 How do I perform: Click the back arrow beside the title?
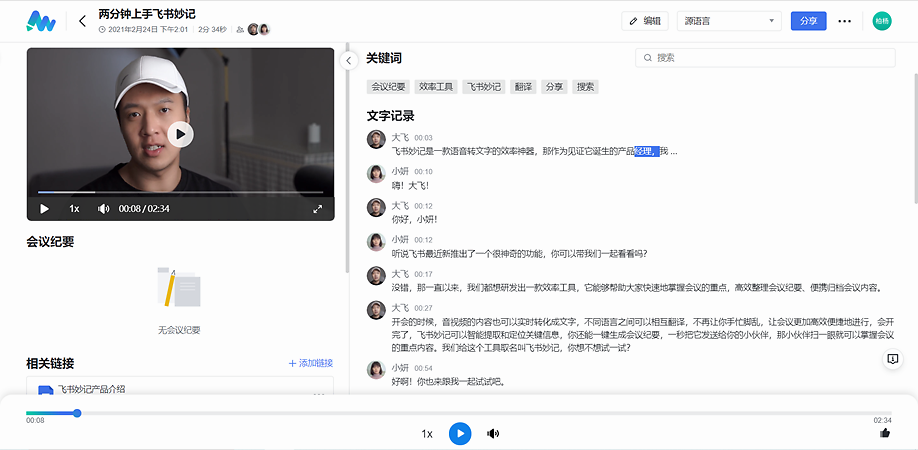click(82, 21)
